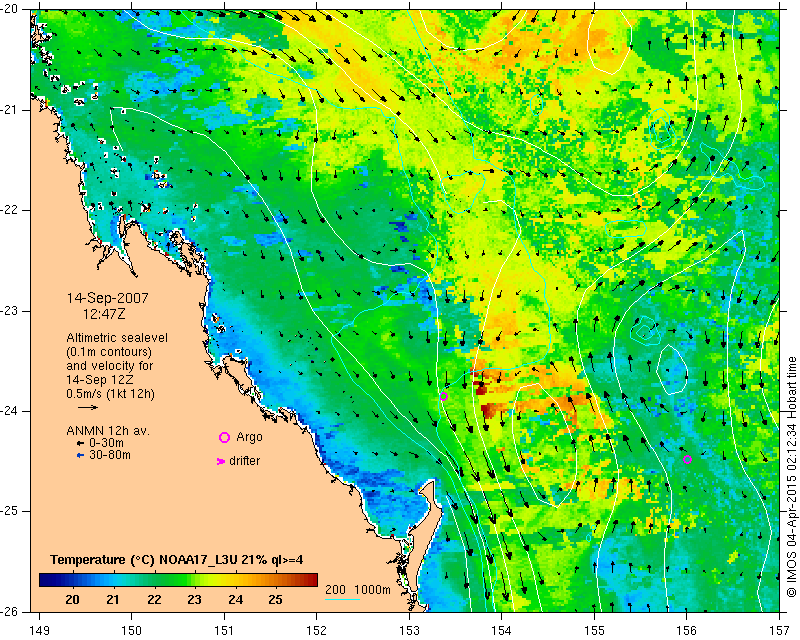Image resolution: width=800 pixels, height=640 pixels.
Task: Select the Argo float marker near 153.4°E, 23.9°S
Action: click(443, 397)
